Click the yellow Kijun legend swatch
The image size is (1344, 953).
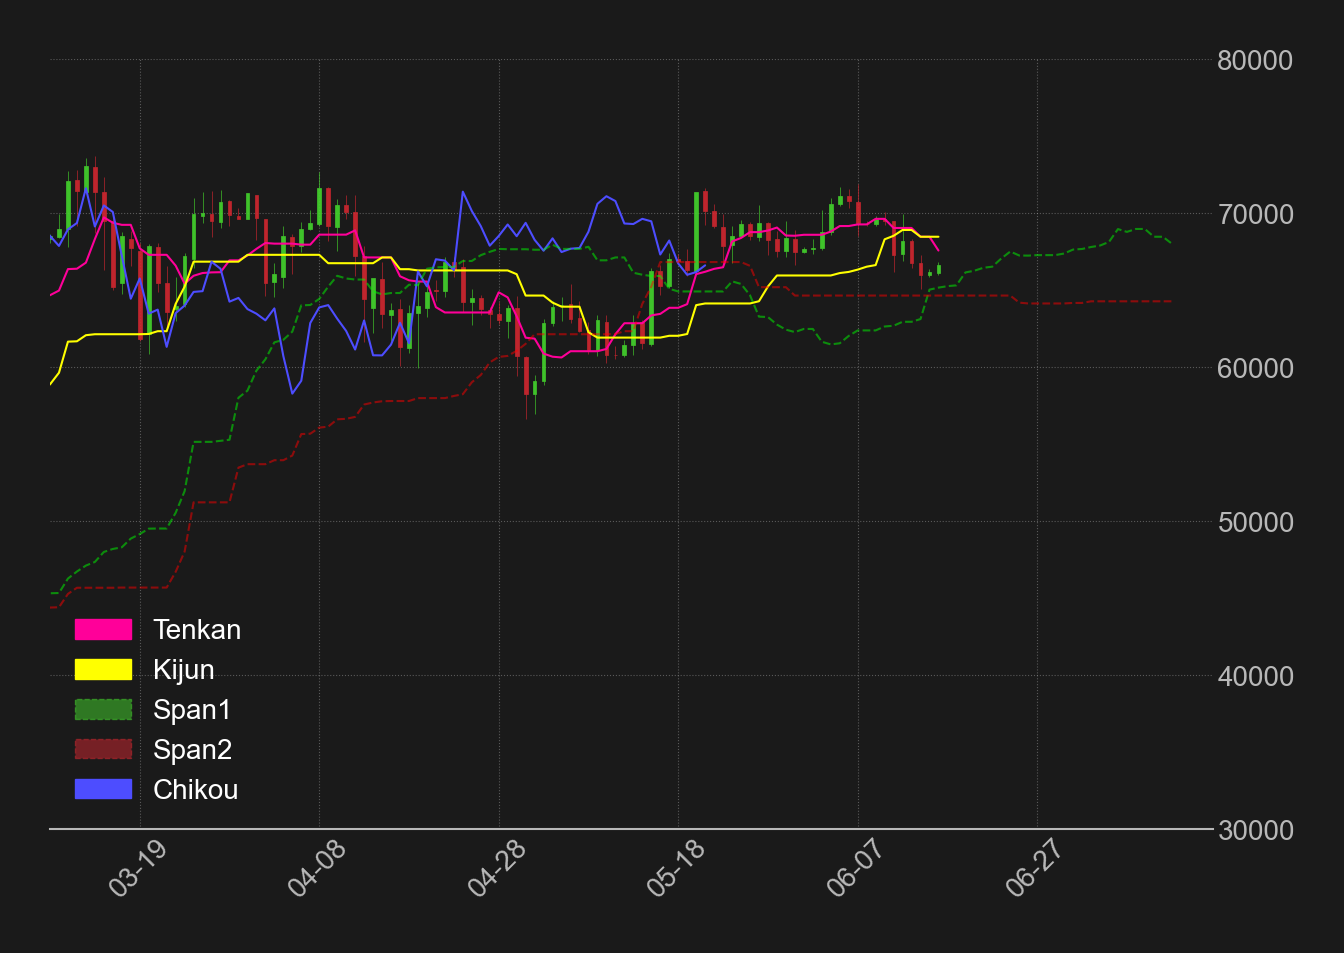[x=103, y=670]
